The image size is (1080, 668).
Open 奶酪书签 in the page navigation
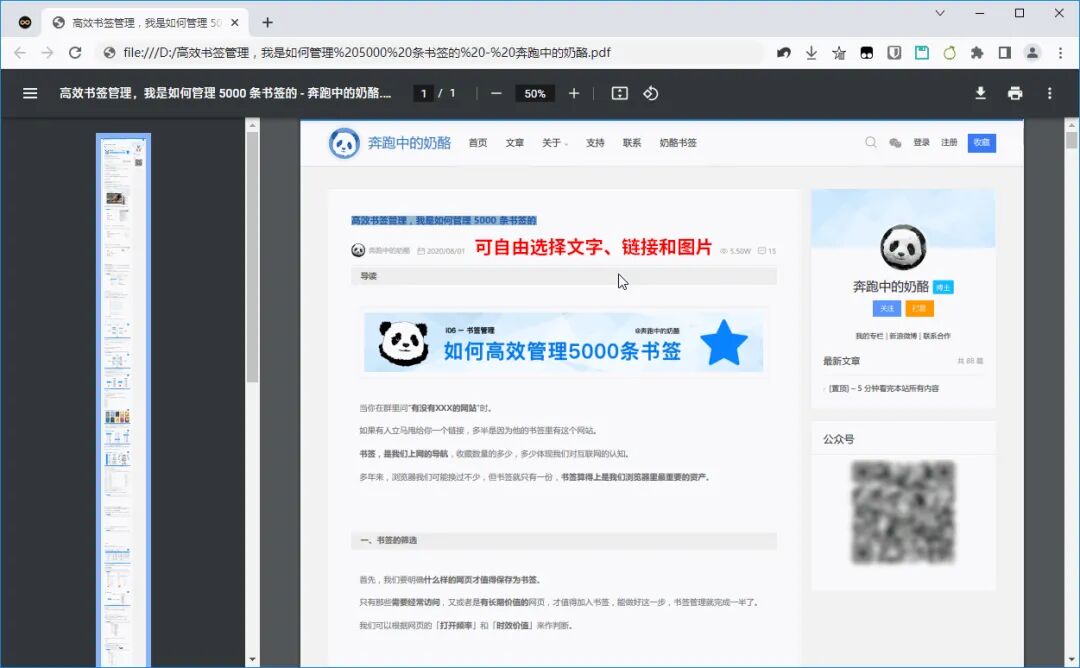pos(678,143)
